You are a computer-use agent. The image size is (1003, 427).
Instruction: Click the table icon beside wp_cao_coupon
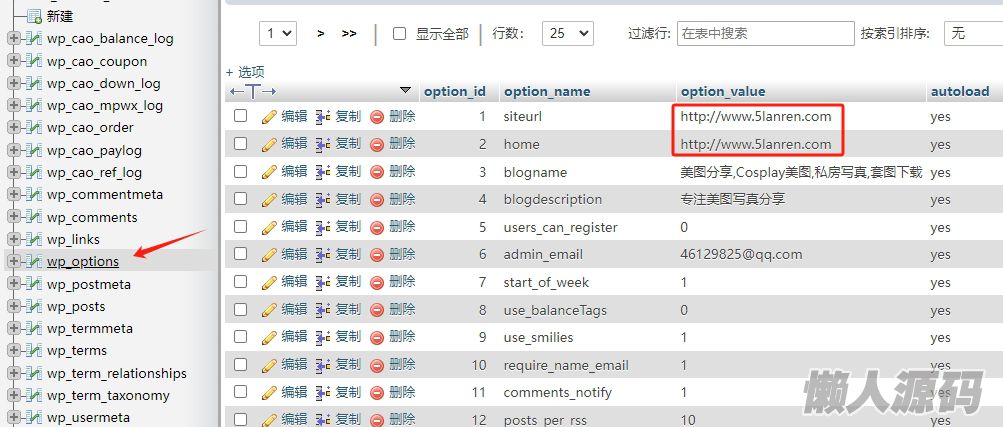pos(34,61)
